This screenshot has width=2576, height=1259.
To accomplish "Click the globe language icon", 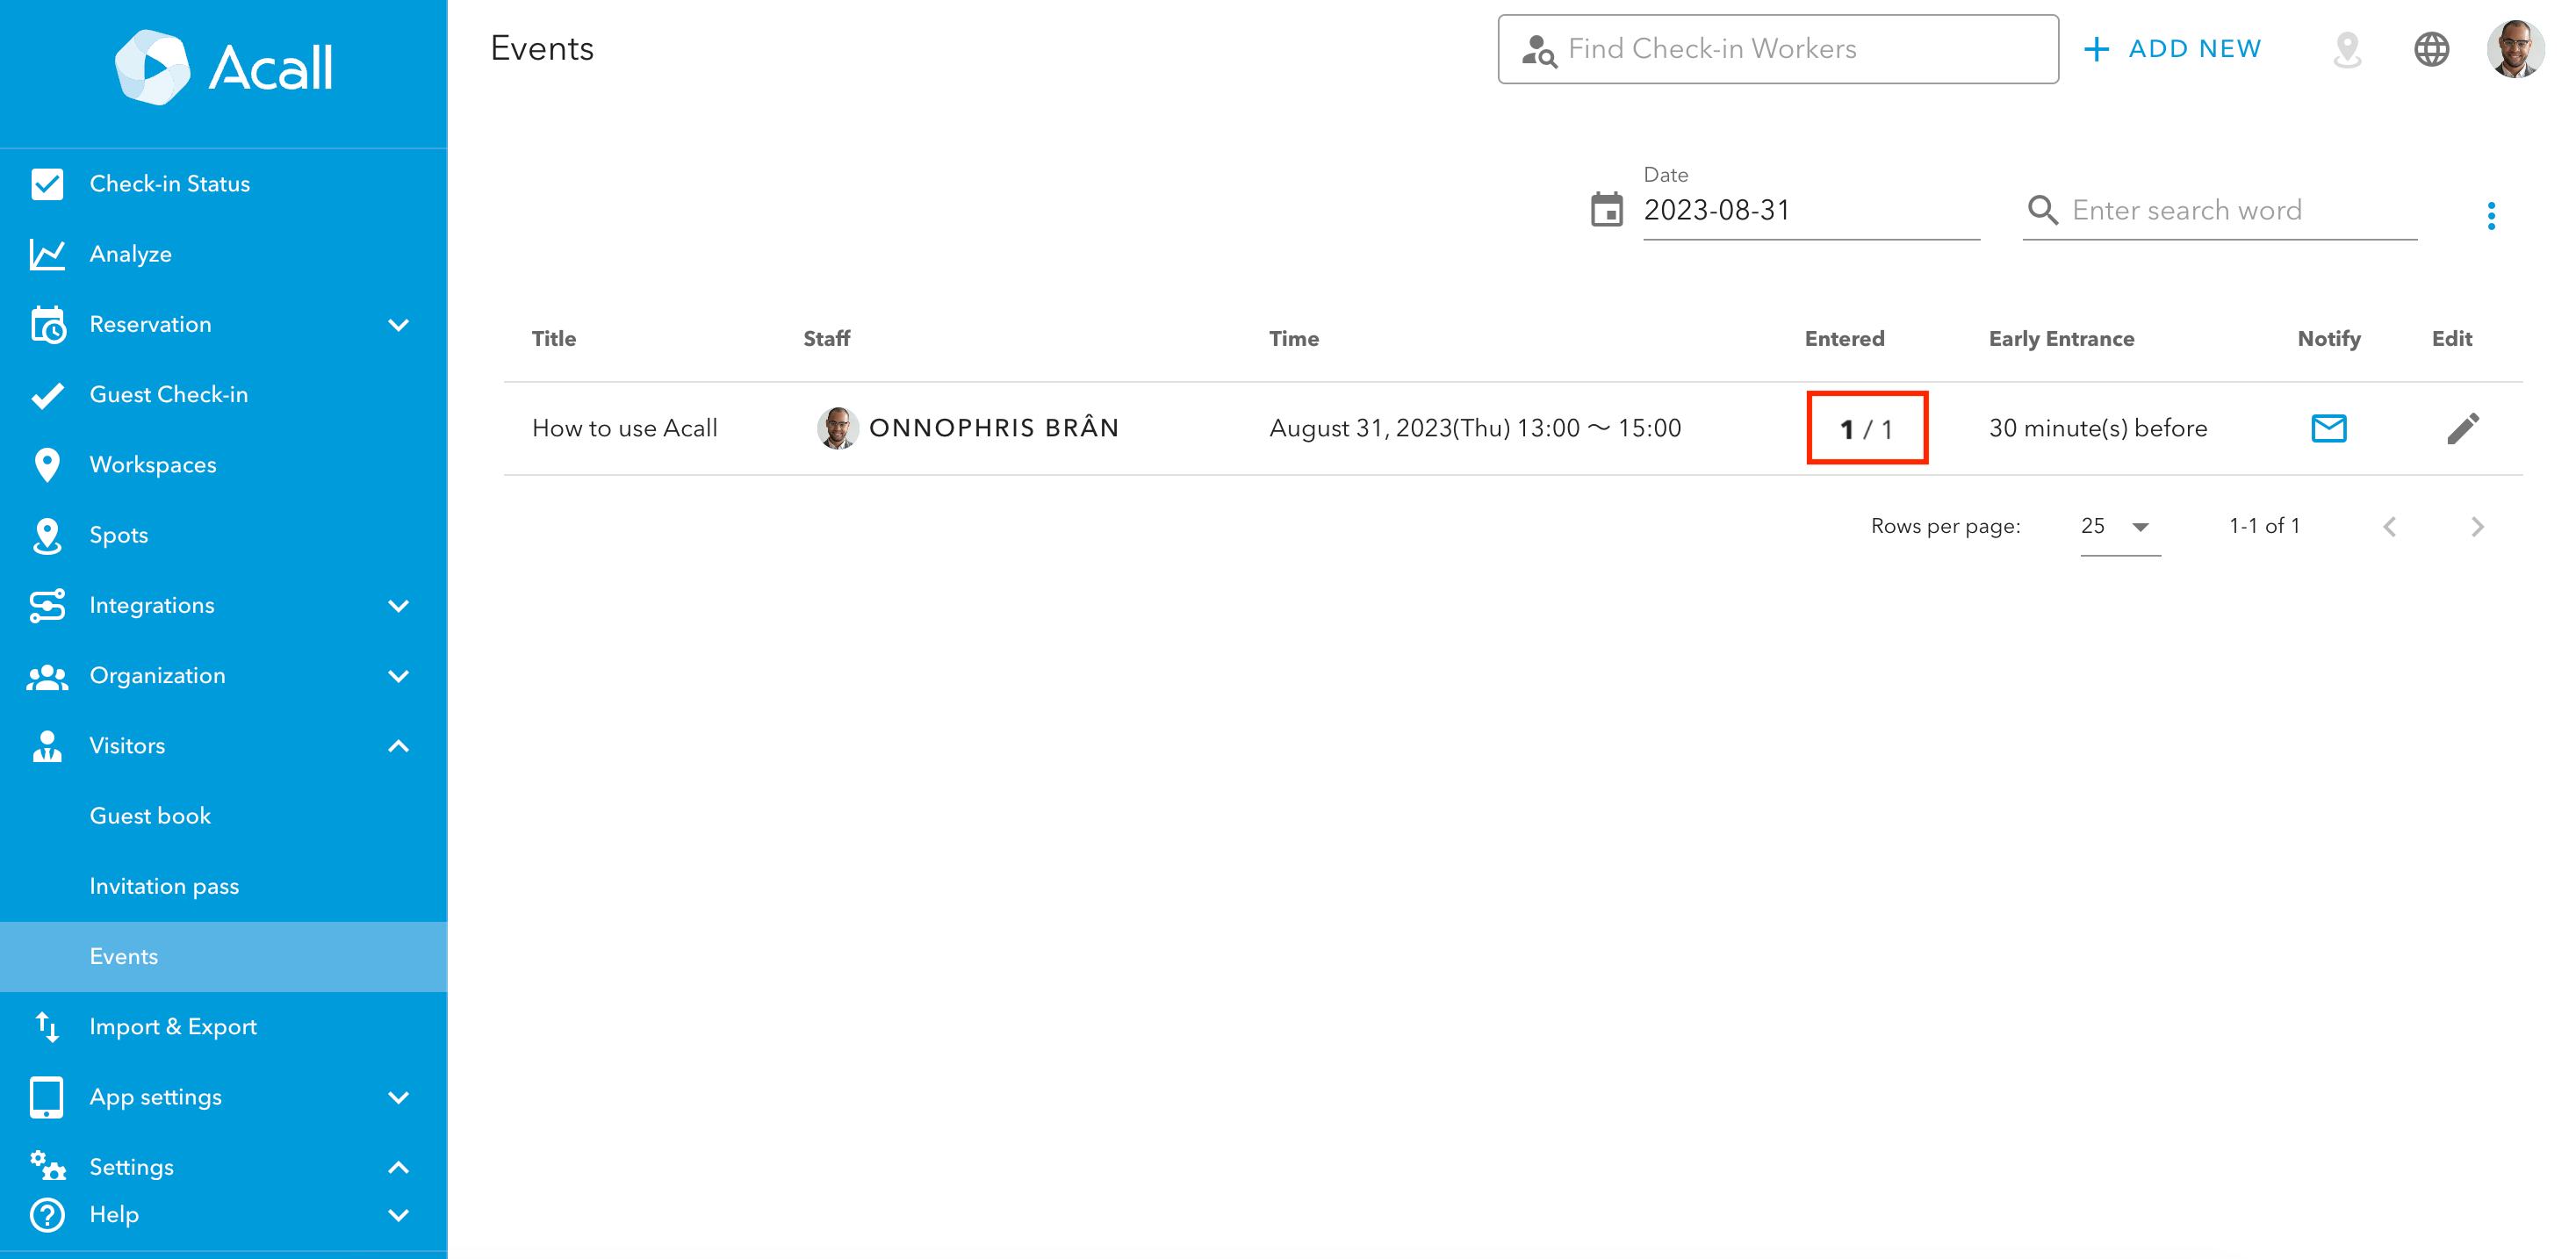I will click(x=2431, y=49).
